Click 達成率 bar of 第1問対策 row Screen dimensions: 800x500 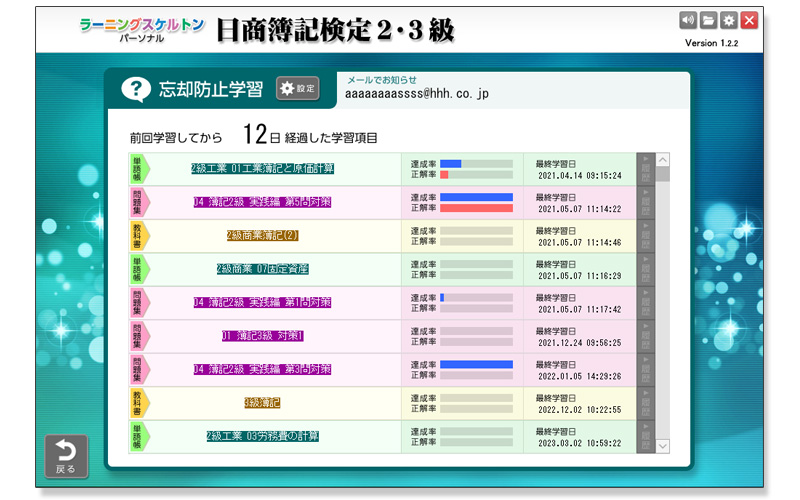pyautogui.click(x=477, y=297)
